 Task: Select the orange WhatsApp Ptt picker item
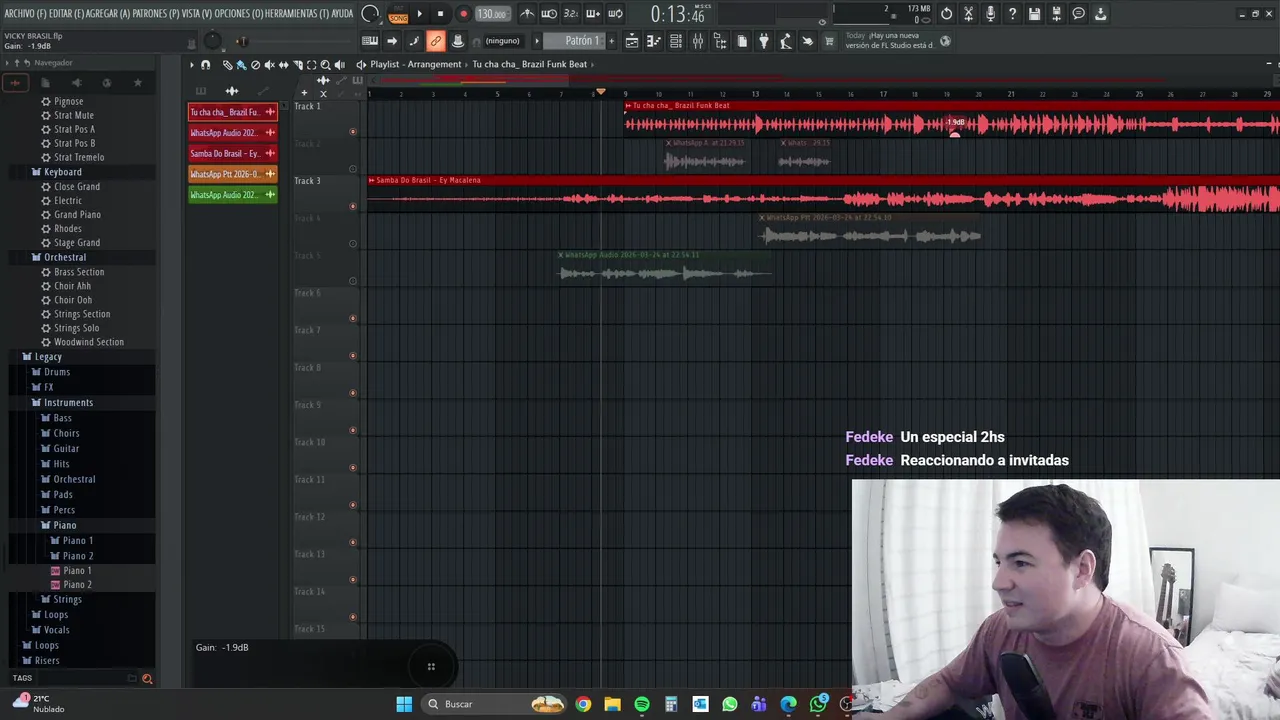click(x=232, y=174)
